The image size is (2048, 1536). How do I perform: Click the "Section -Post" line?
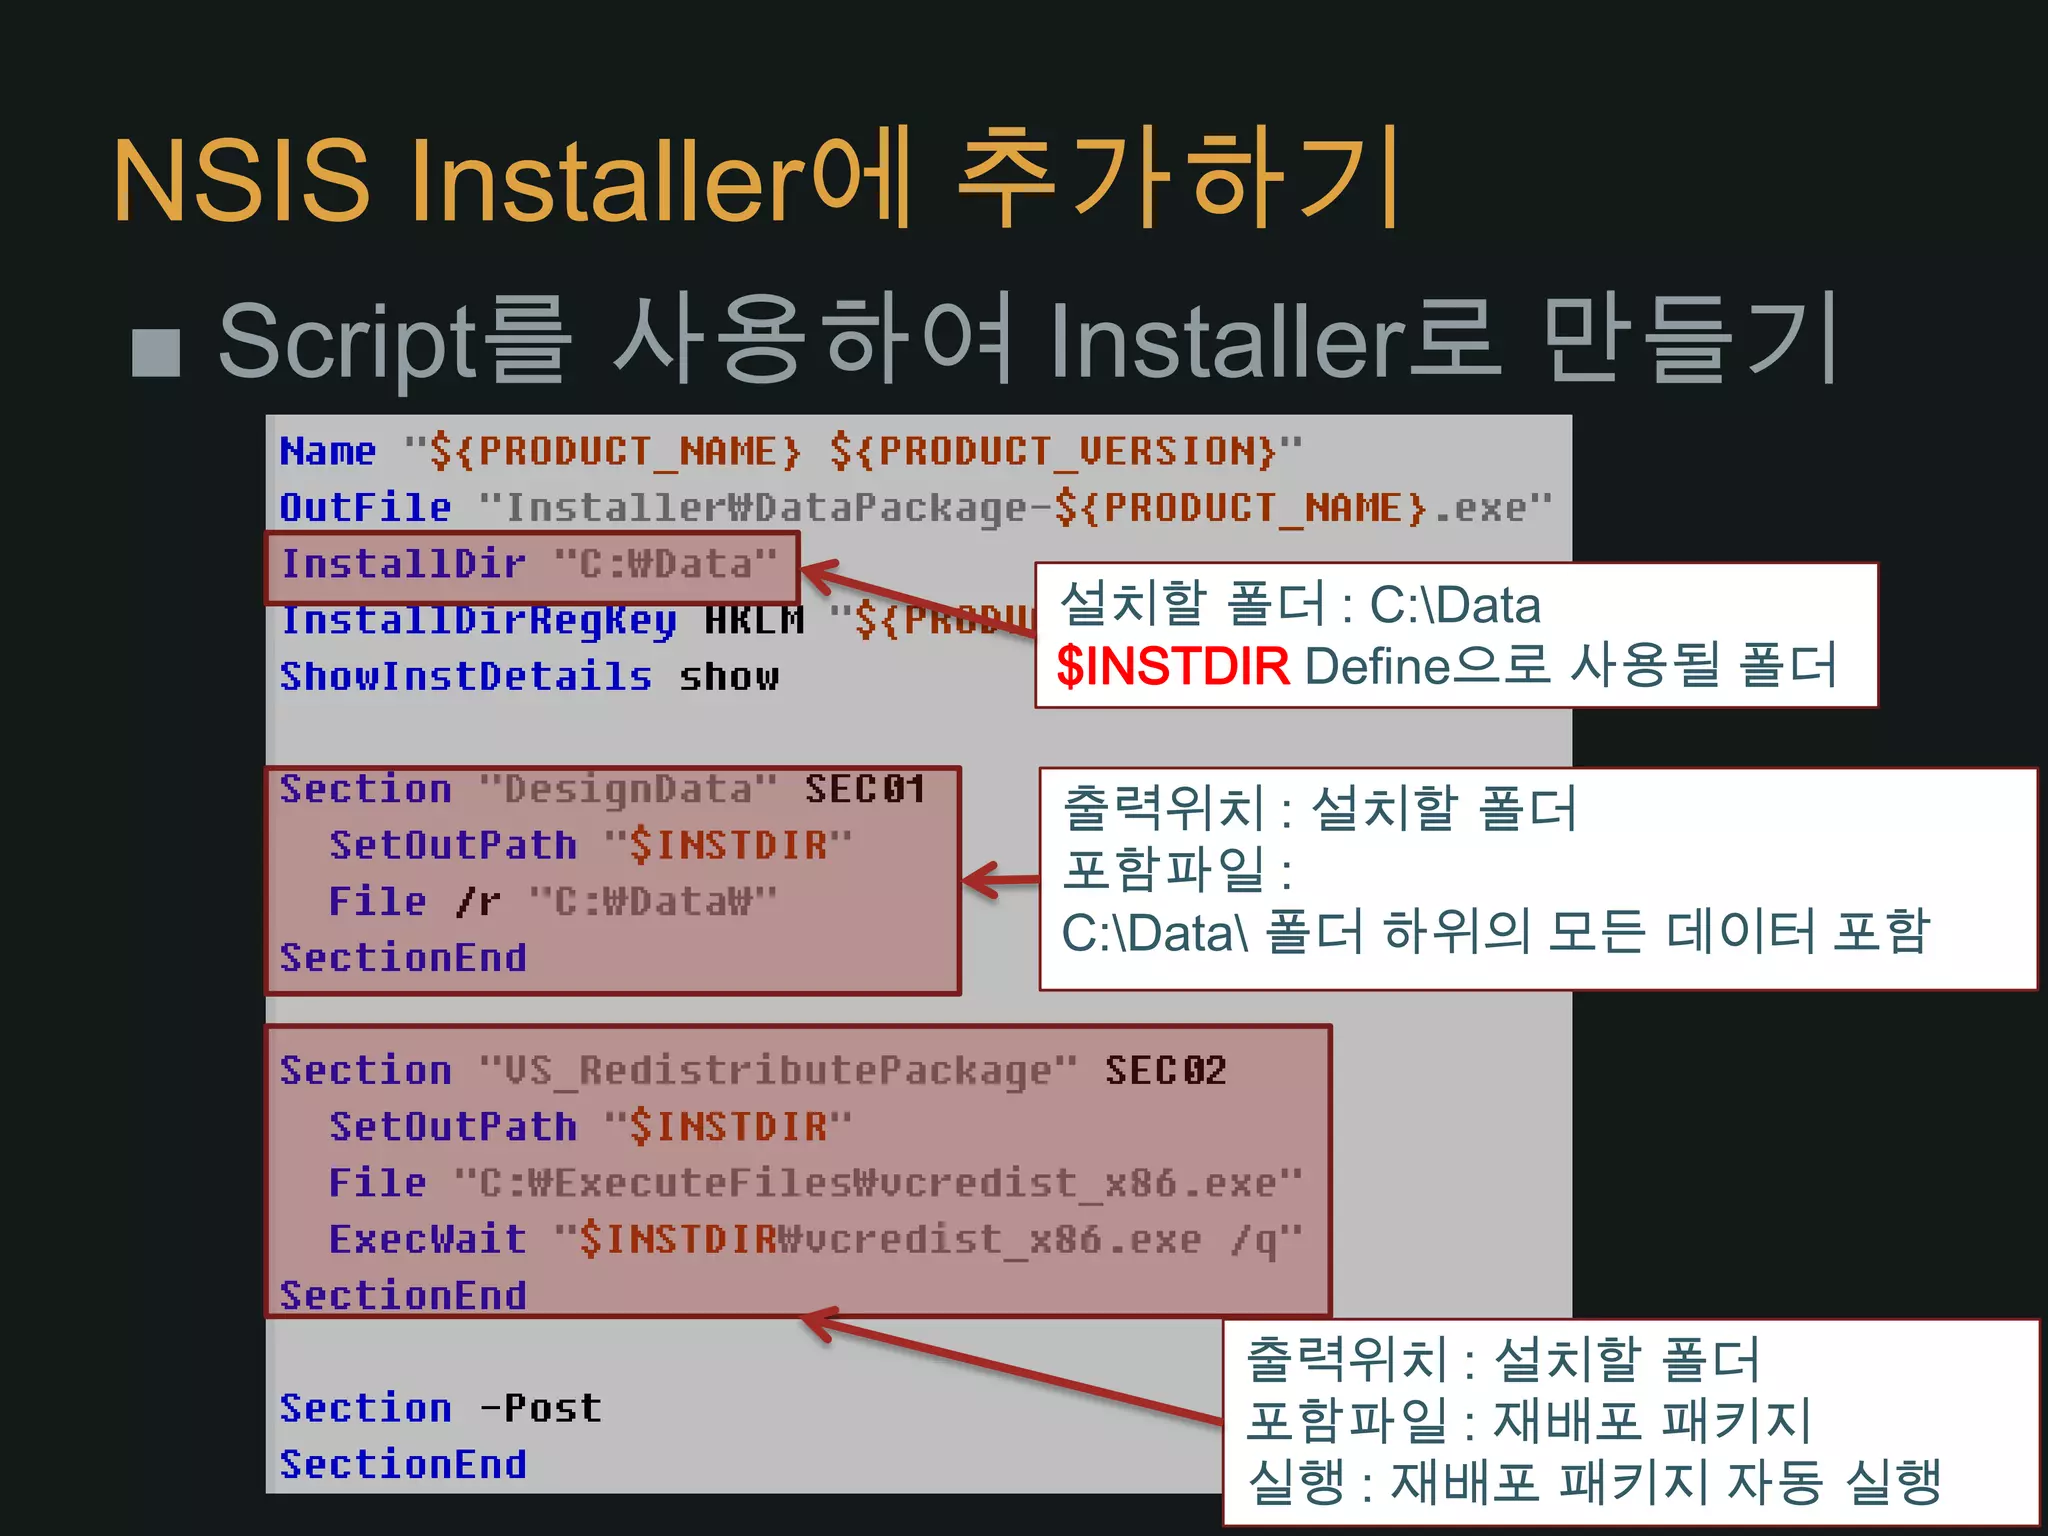coord(440,1408)
